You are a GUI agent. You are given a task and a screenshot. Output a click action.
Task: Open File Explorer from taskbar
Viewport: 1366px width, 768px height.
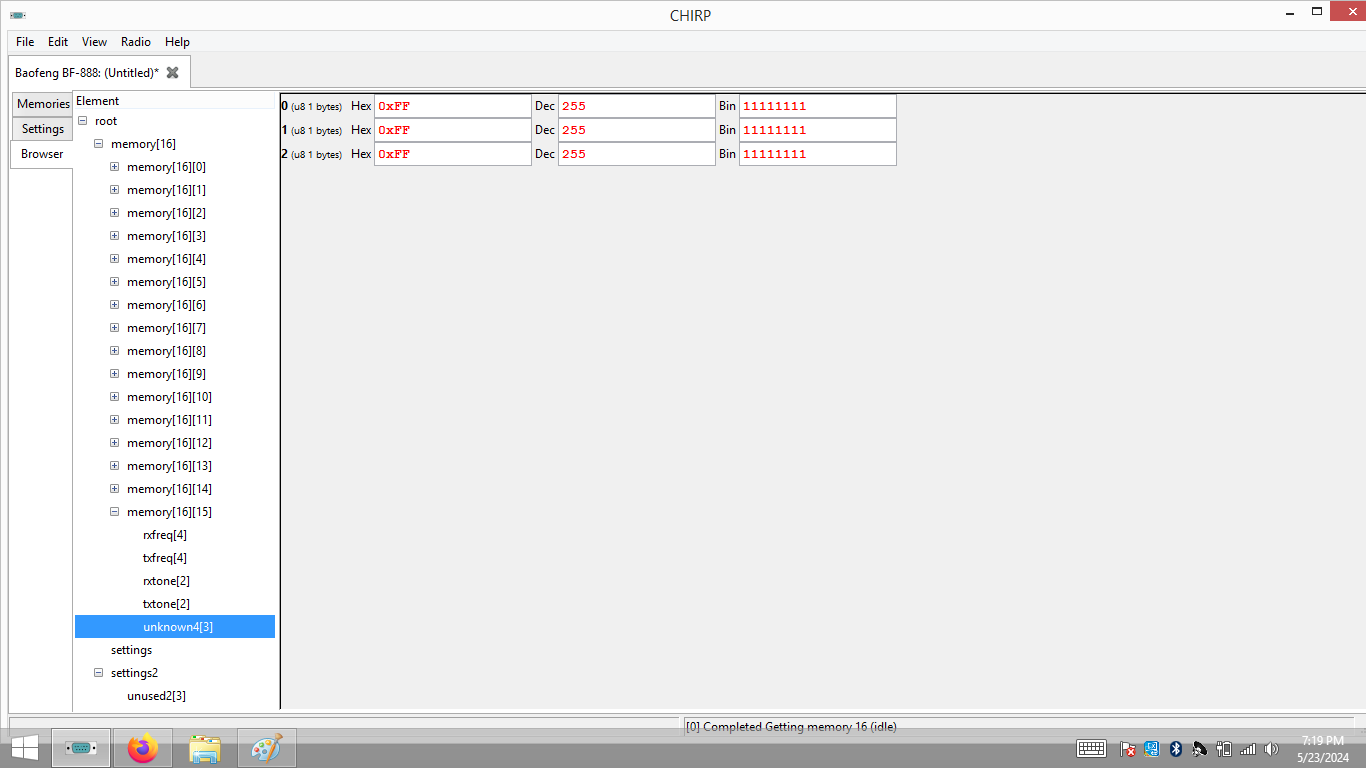pyautogui.click(x=205, y=748)
